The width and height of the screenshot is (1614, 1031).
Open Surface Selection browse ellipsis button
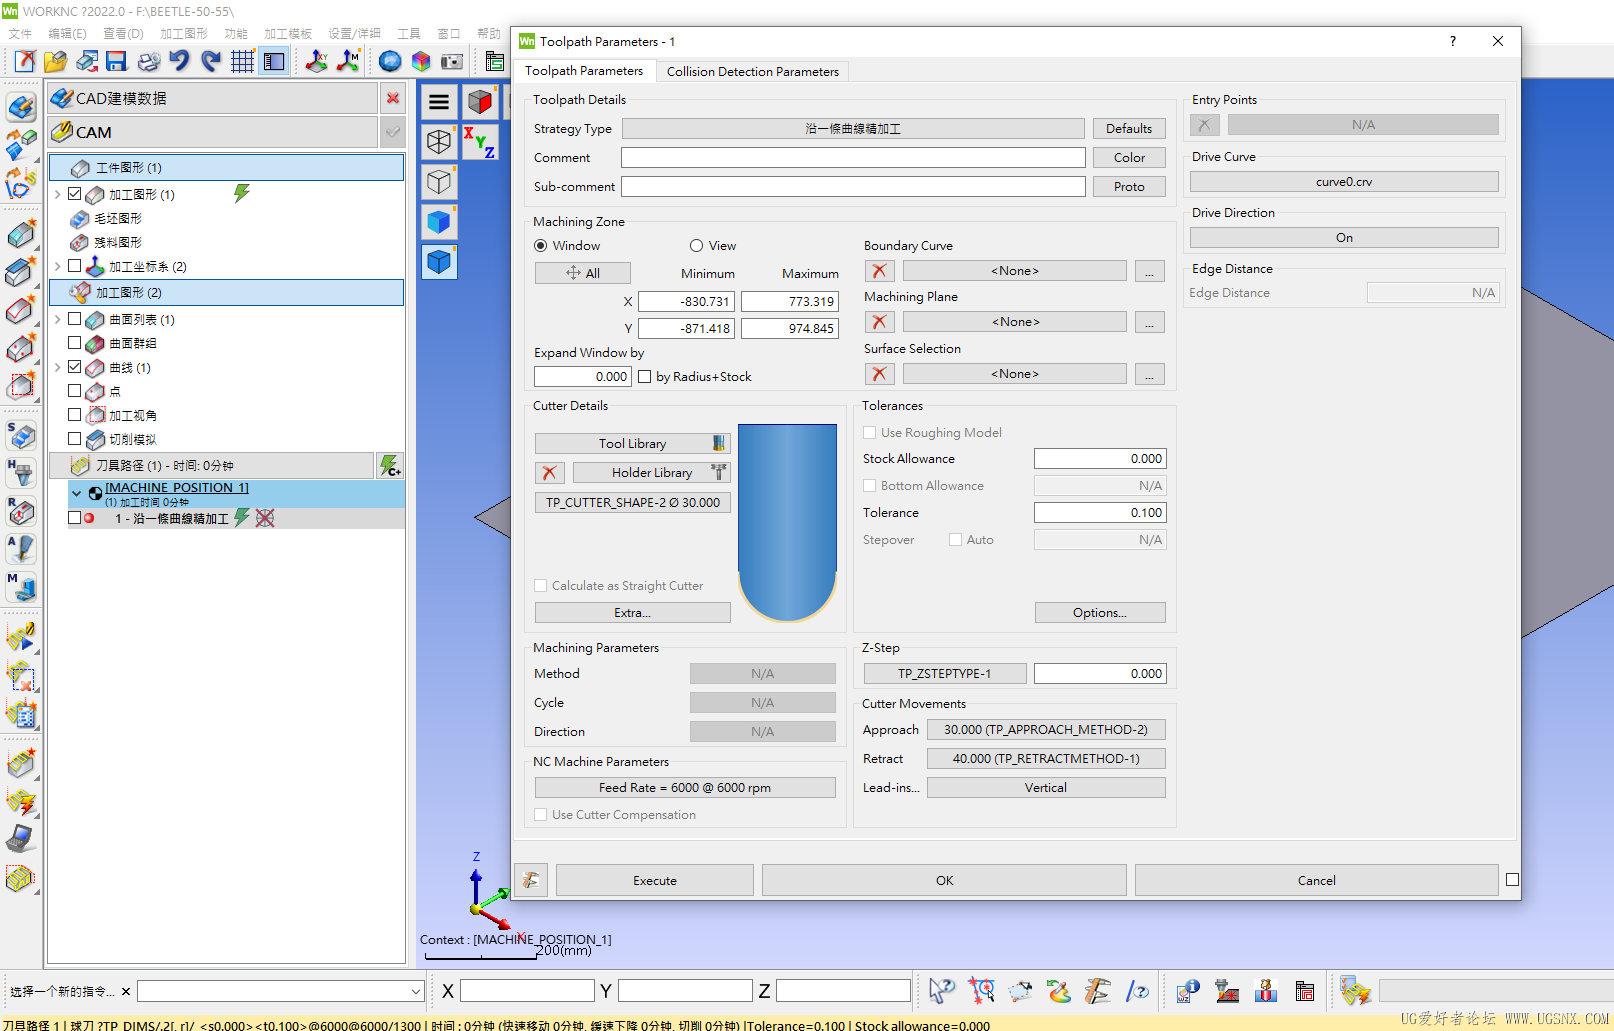(1150, 374)
